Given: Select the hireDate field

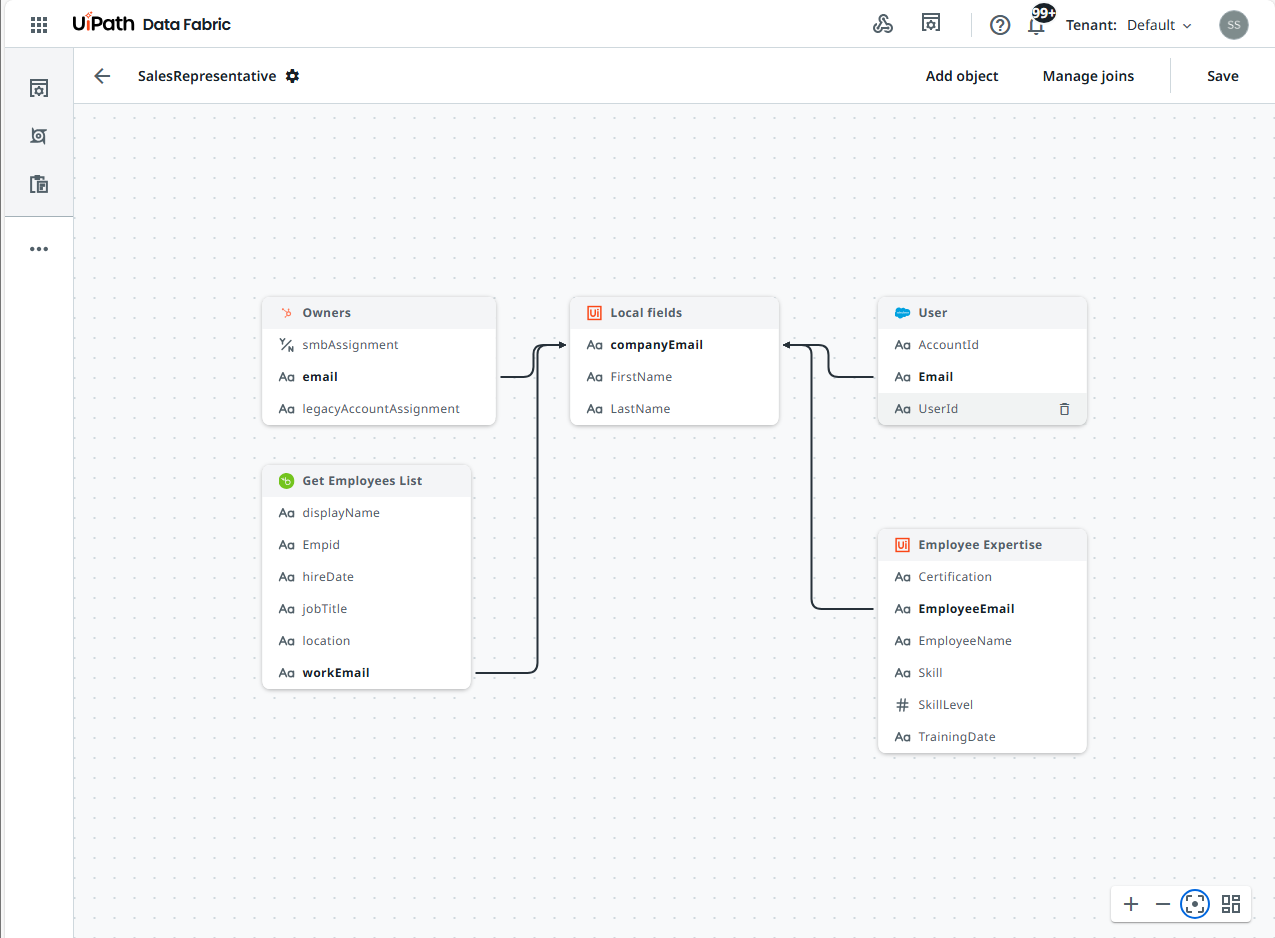Looking at the screenshot, I should pos(366,577).
